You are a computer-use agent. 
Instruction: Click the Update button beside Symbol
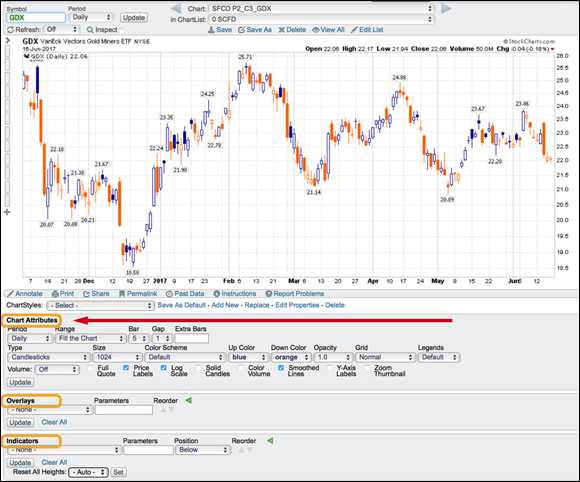[x=134, y=17]
